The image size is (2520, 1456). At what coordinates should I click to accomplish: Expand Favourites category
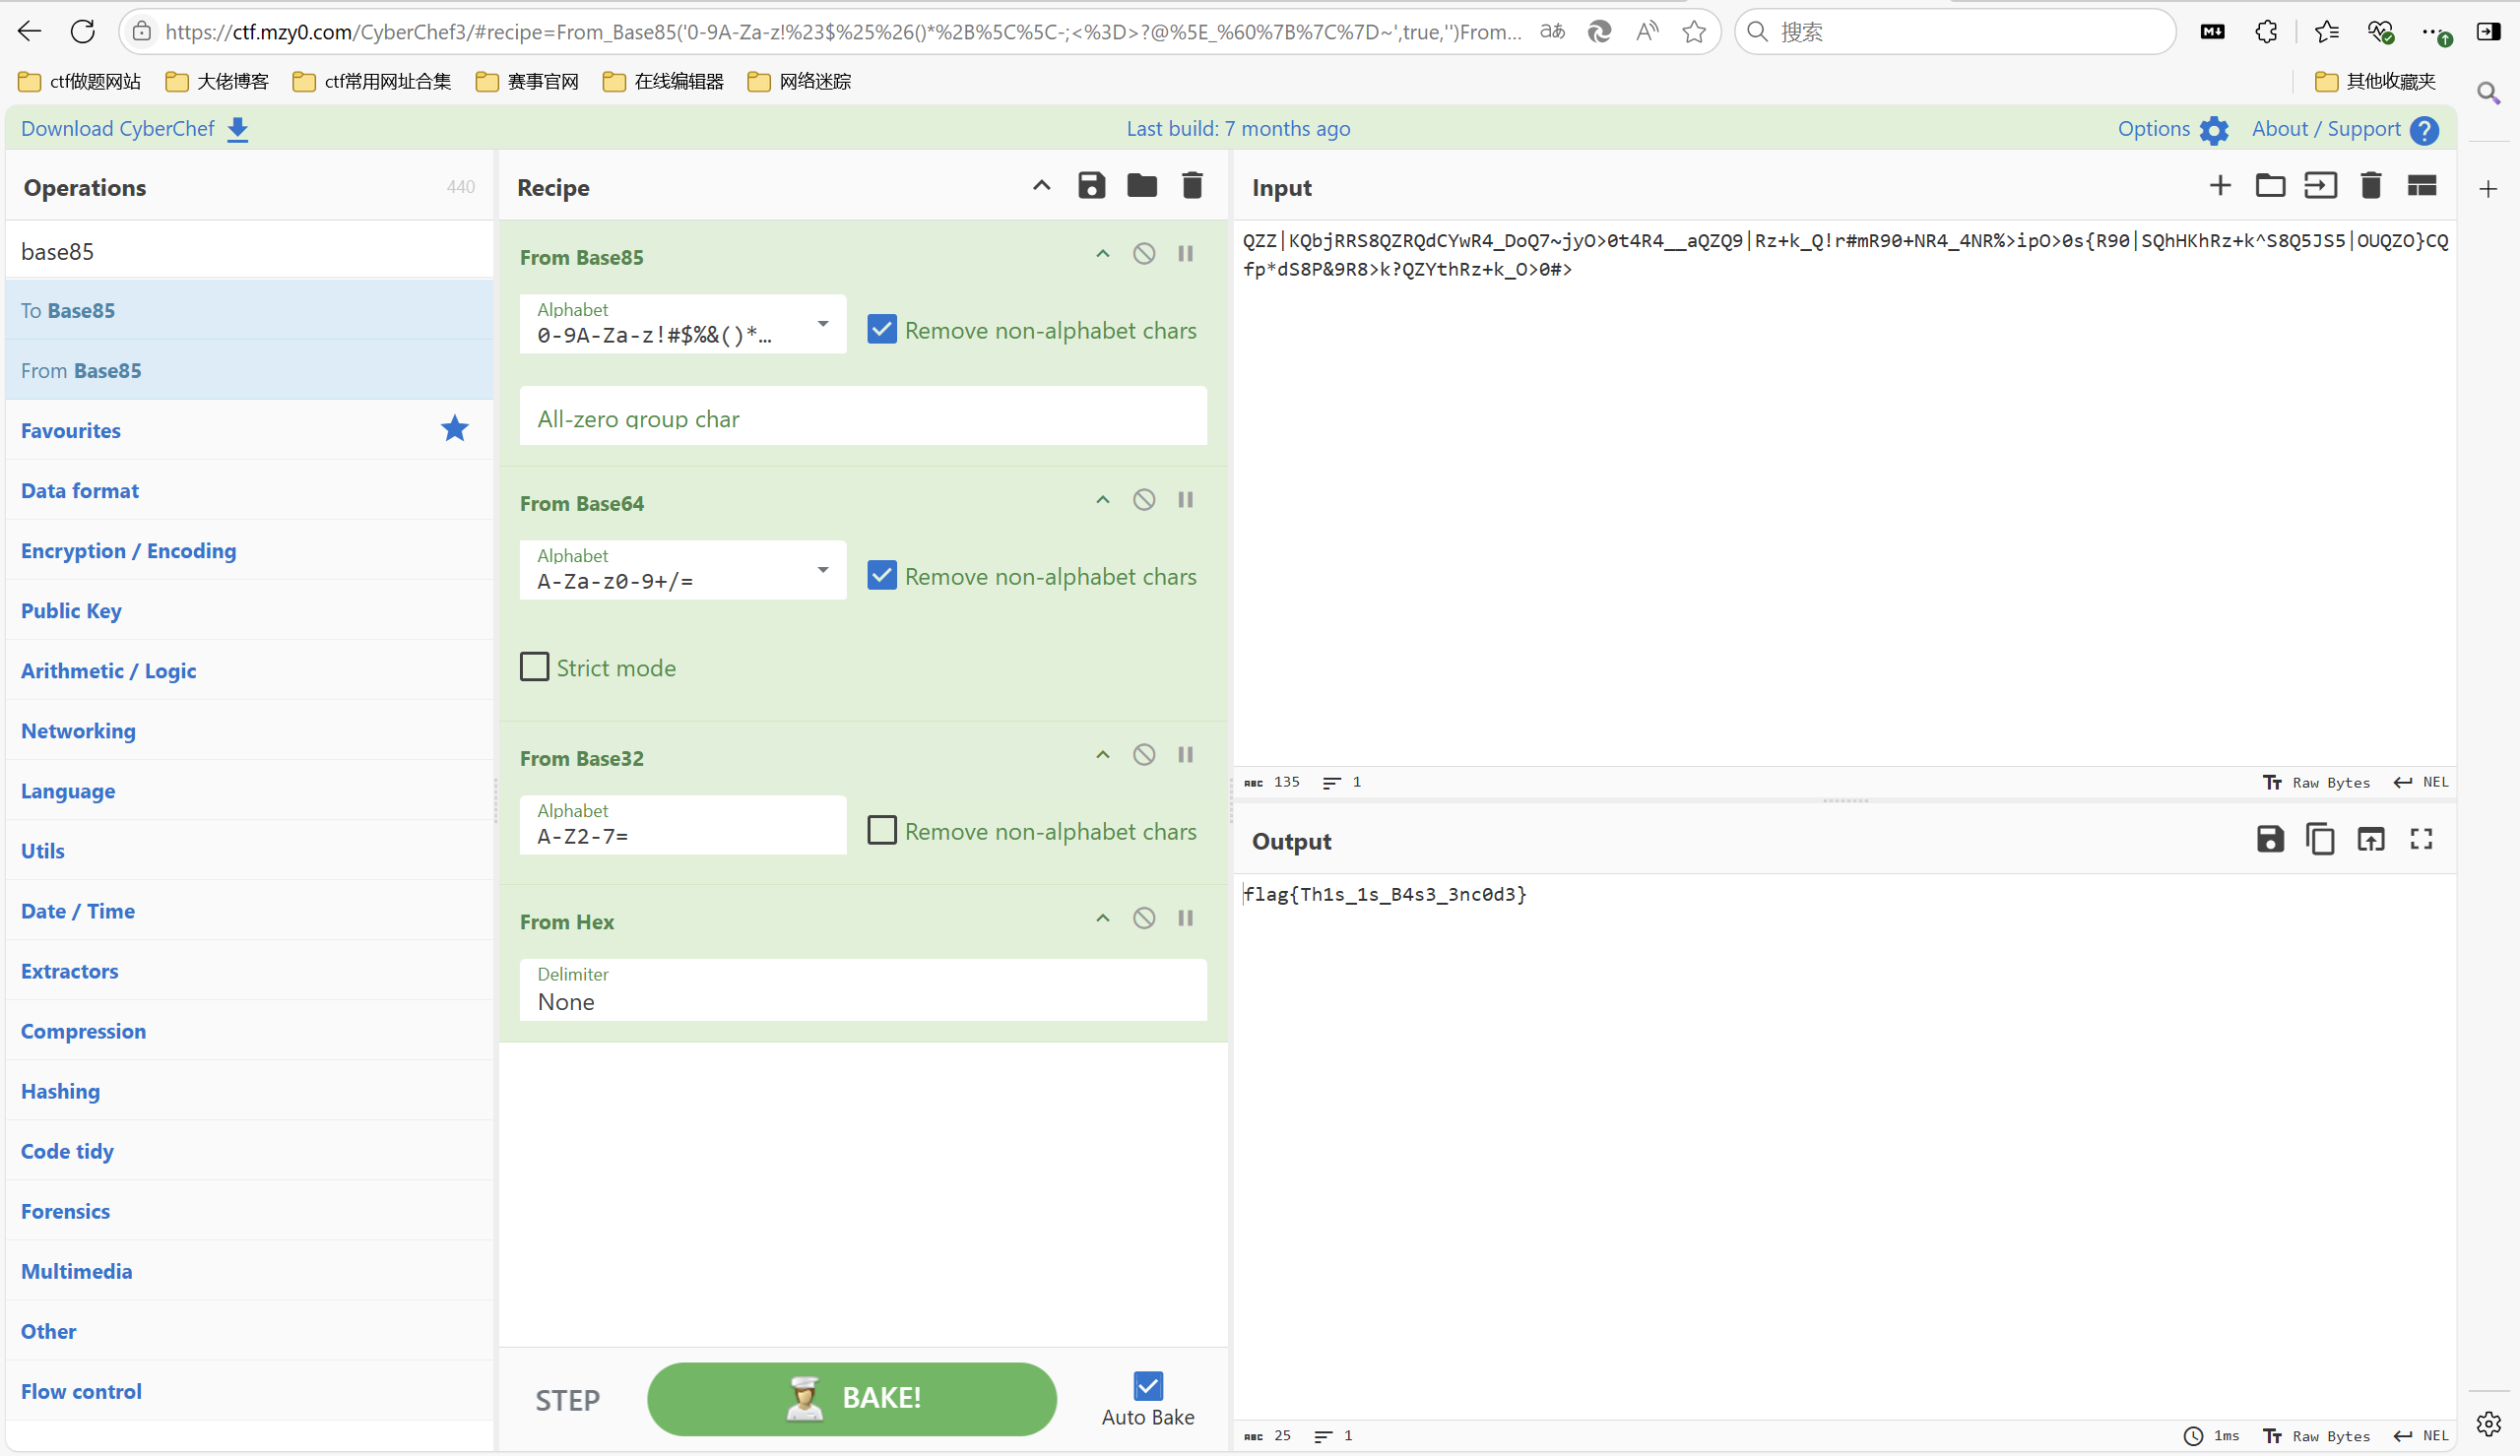[249, 431]
